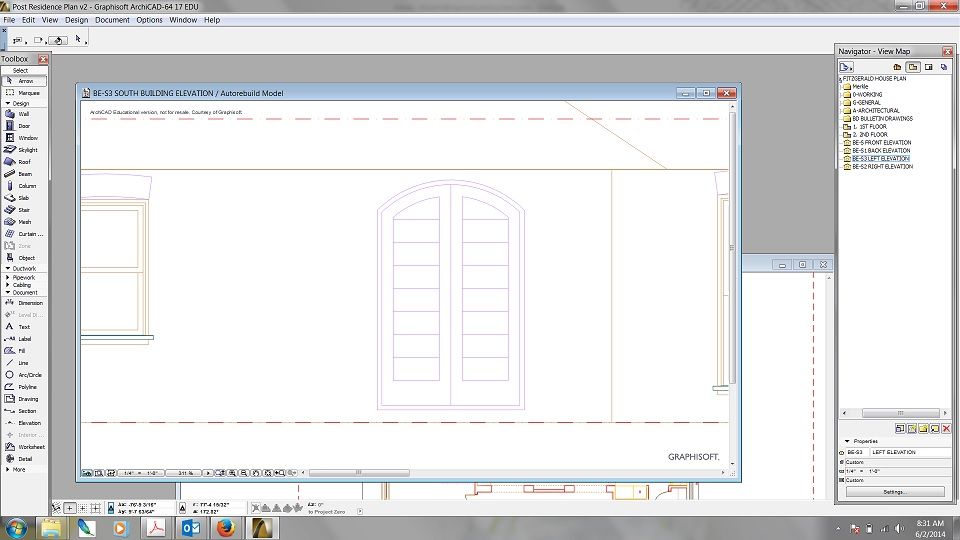Open the File menu
Image resolution: width=960 pixels, height=540 pixels.
pyautogui.click(x=9, y=20)
